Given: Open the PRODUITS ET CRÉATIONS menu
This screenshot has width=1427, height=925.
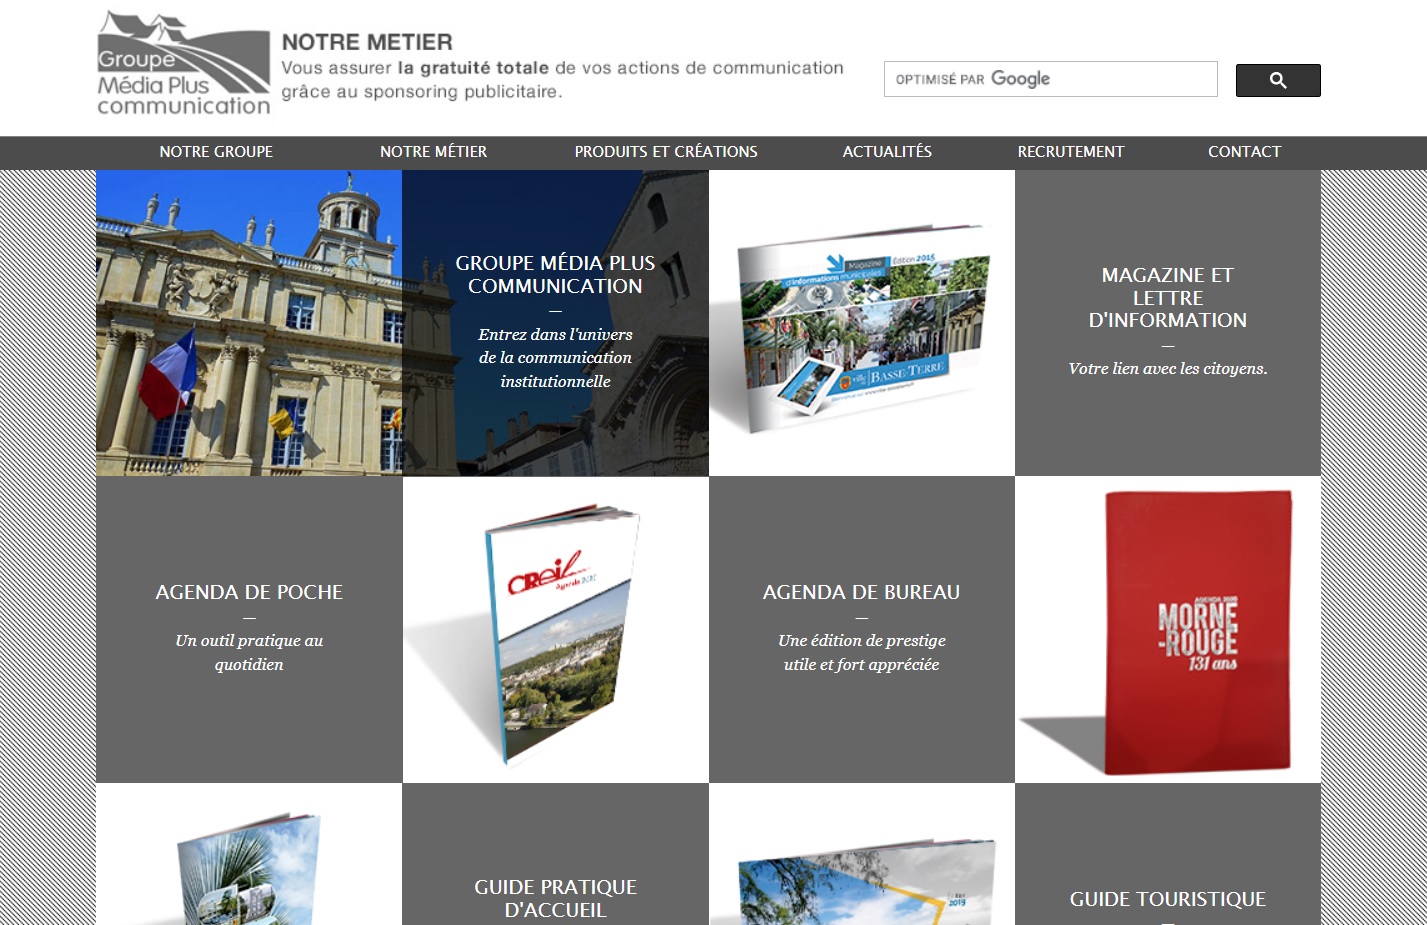Looking at the screenshot, I should 666,152.
